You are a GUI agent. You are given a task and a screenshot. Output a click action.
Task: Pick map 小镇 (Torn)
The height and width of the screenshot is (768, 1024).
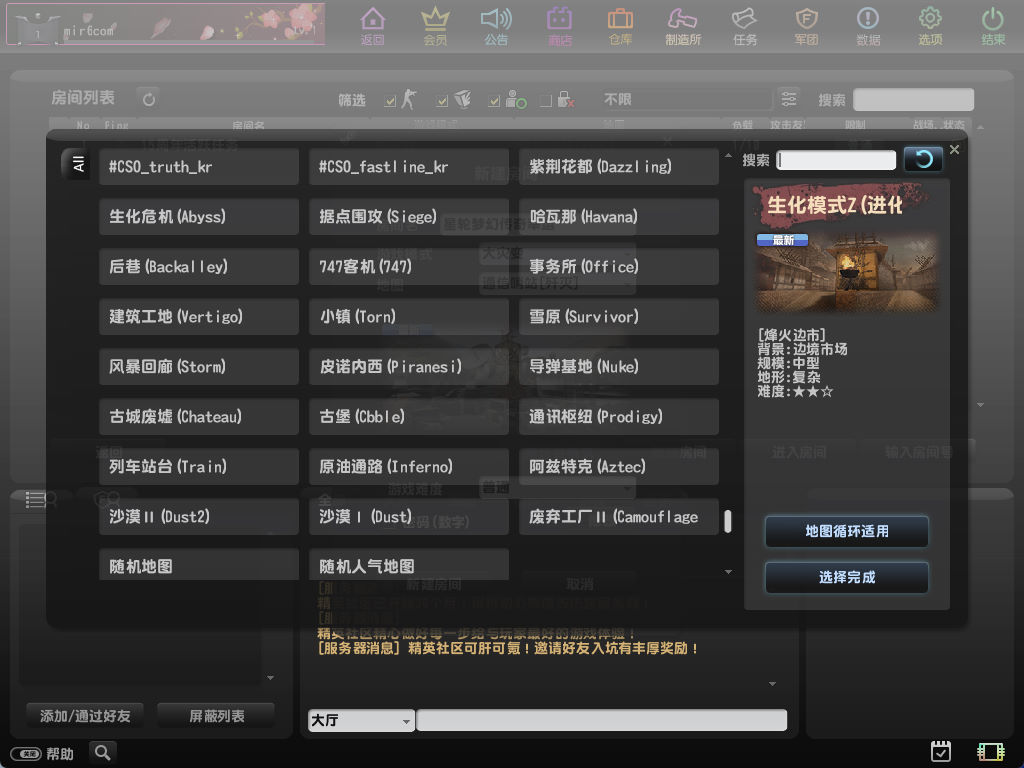point(409,317)
